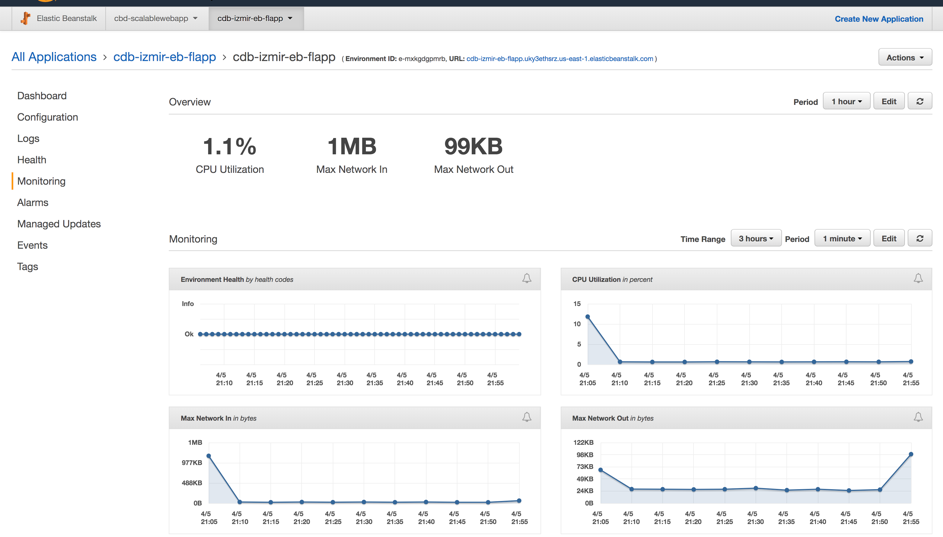Click Edit button in Overview section

[x=889, y=102]
